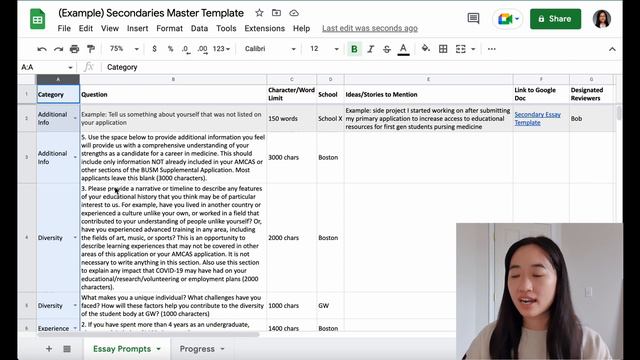The width and height of the screenshot is (640, 360).
Task: Open the zoom 75% dropdown
Action: click(124, 49)
